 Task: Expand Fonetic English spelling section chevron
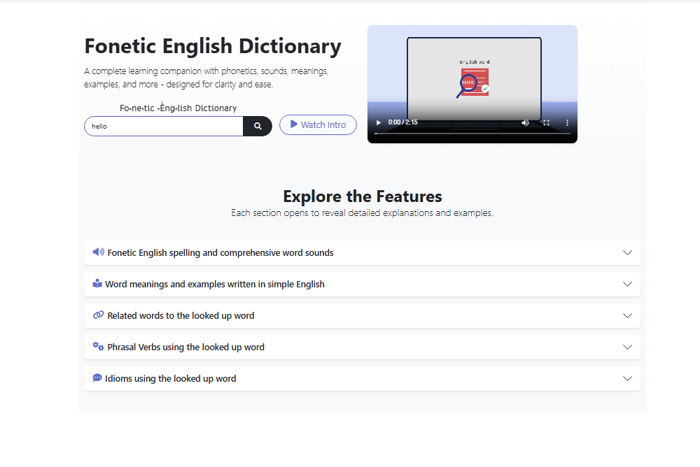click(627, 253)
